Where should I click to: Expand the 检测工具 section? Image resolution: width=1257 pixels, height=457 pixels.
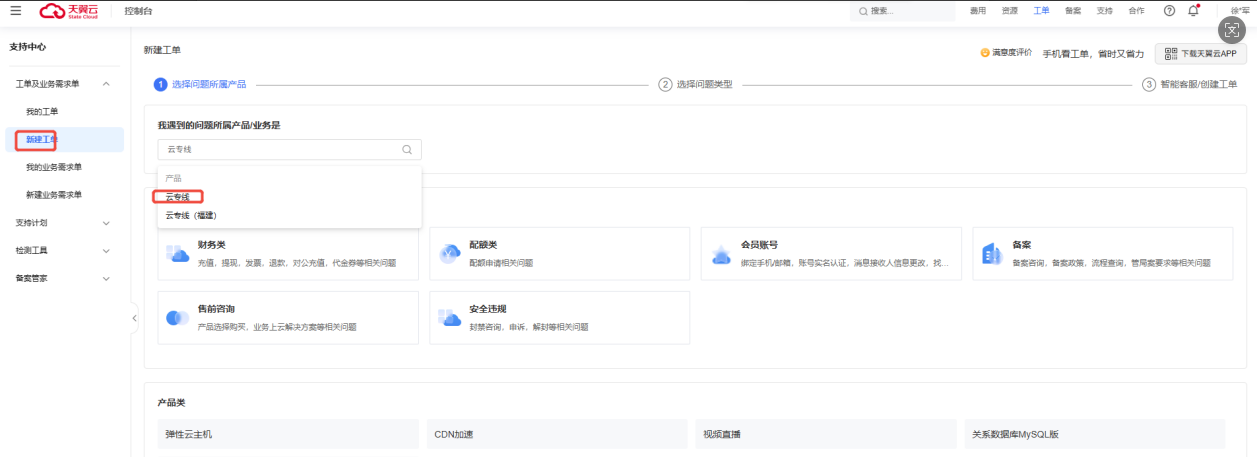coord(106,251)
